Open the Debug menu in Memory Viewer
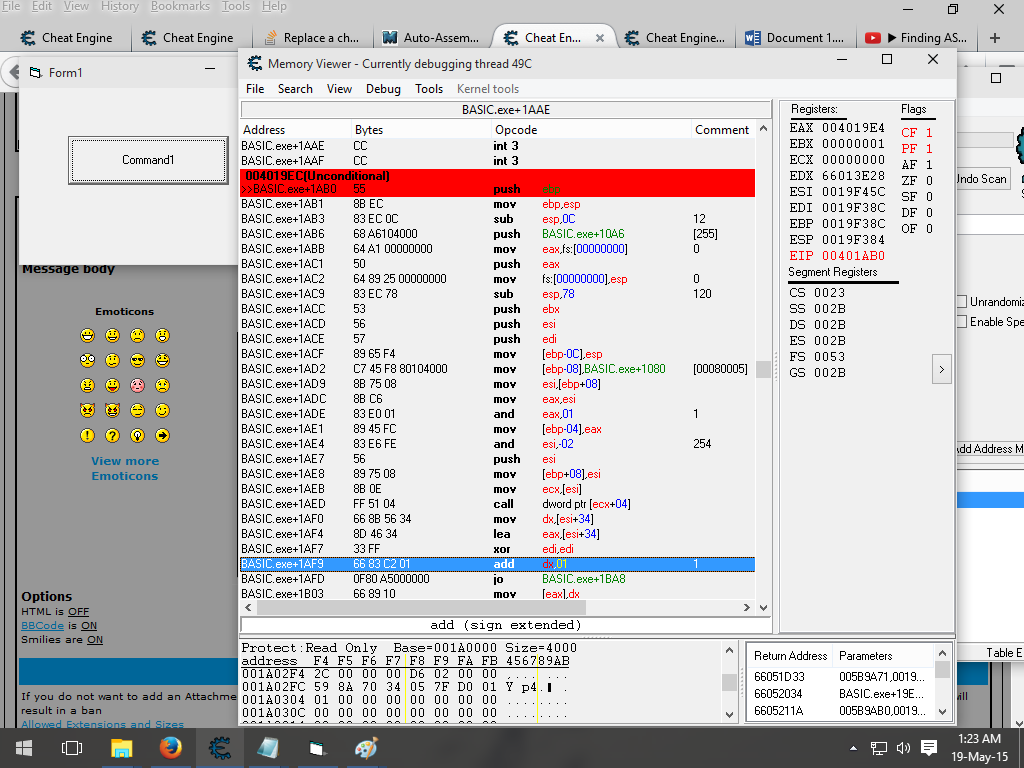The image size is (1024, 768). 383,89
